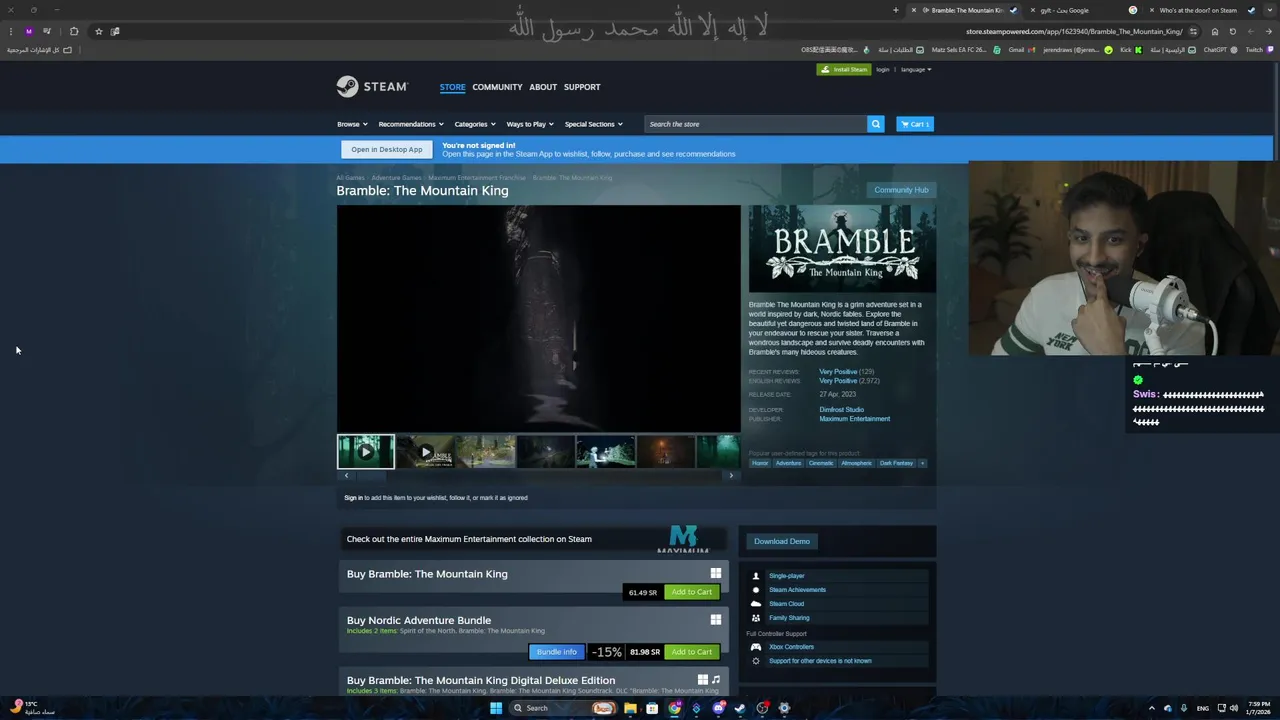The image size is (1280, 720).
Task: Select the second trailer video thumbnail
Action: [x=426, y=452]
